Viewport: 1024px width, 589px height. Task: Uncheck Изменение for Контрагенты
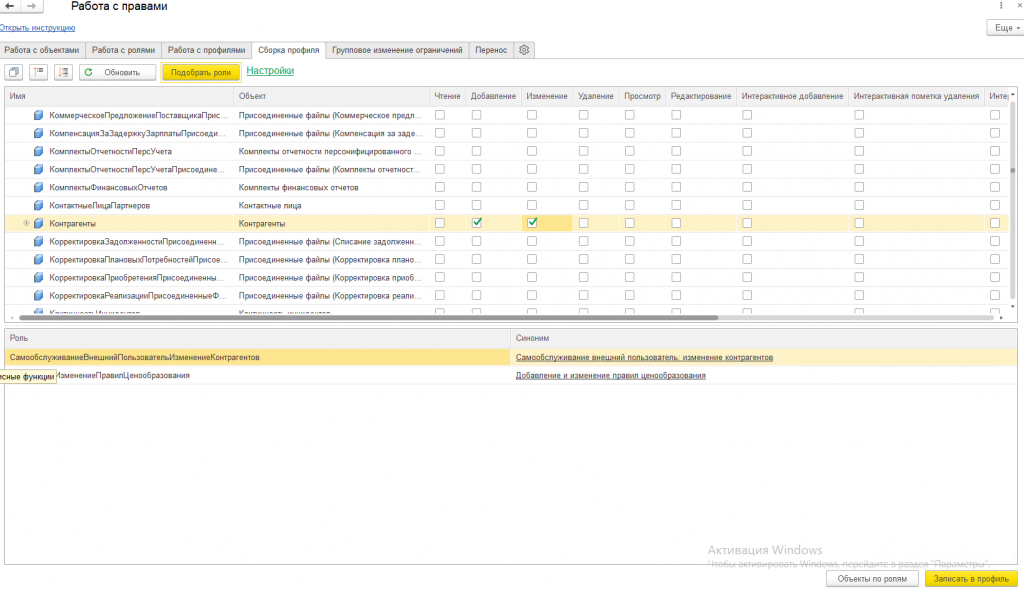point(532,223)
